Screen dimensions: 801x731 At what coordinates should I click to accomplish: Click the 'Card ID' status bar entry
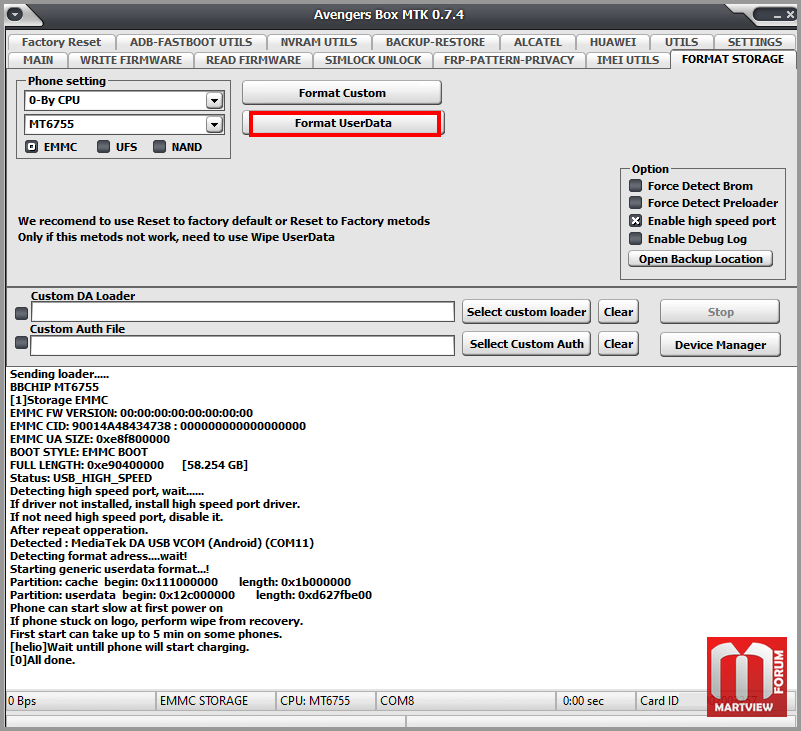(x=659, y=701)
